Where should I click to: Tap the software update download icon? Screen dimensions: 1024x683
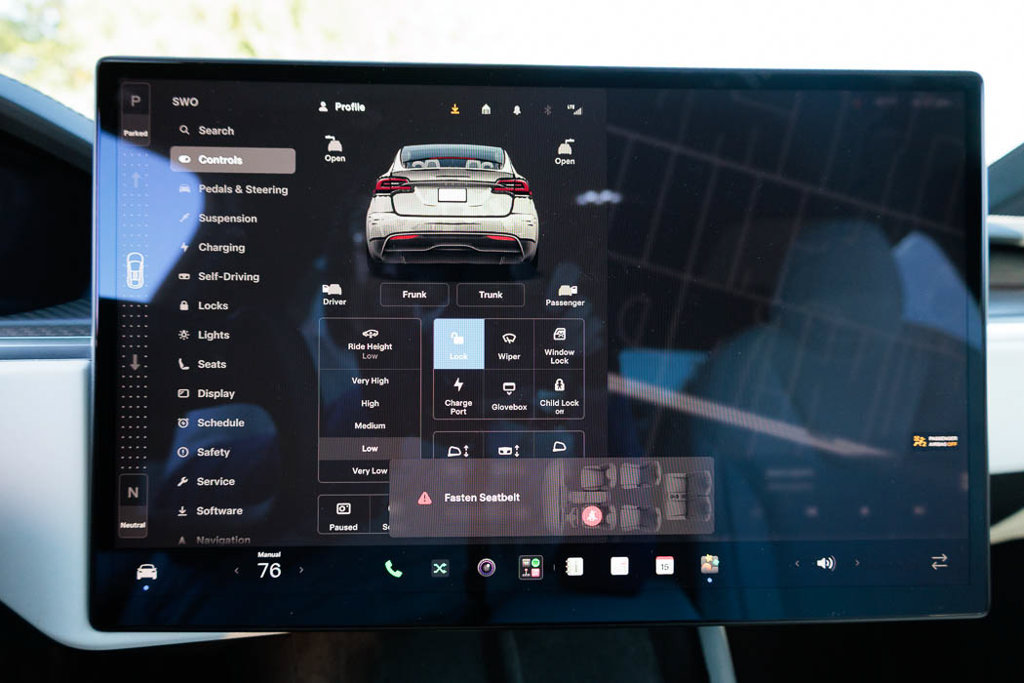pyautogui.click(x=455, y=109)
